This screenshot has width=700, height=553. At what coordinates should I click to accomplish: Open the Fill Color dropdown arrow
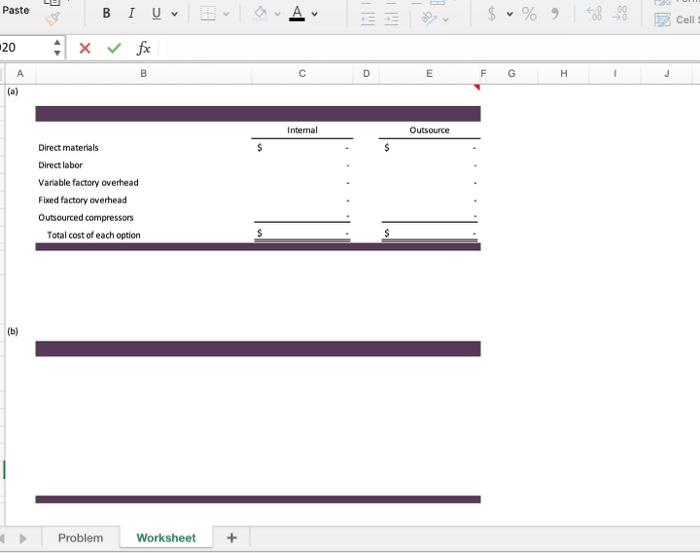(277, 14)
